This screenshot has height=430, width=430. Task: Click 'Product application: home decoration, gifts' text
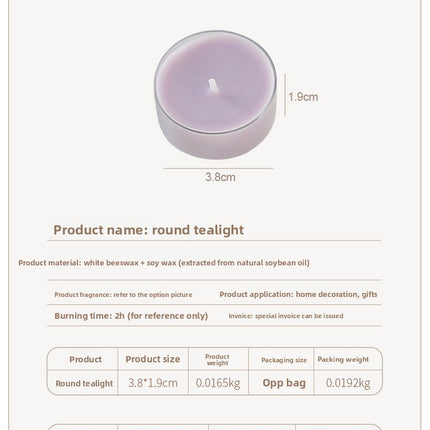[298, 294]
